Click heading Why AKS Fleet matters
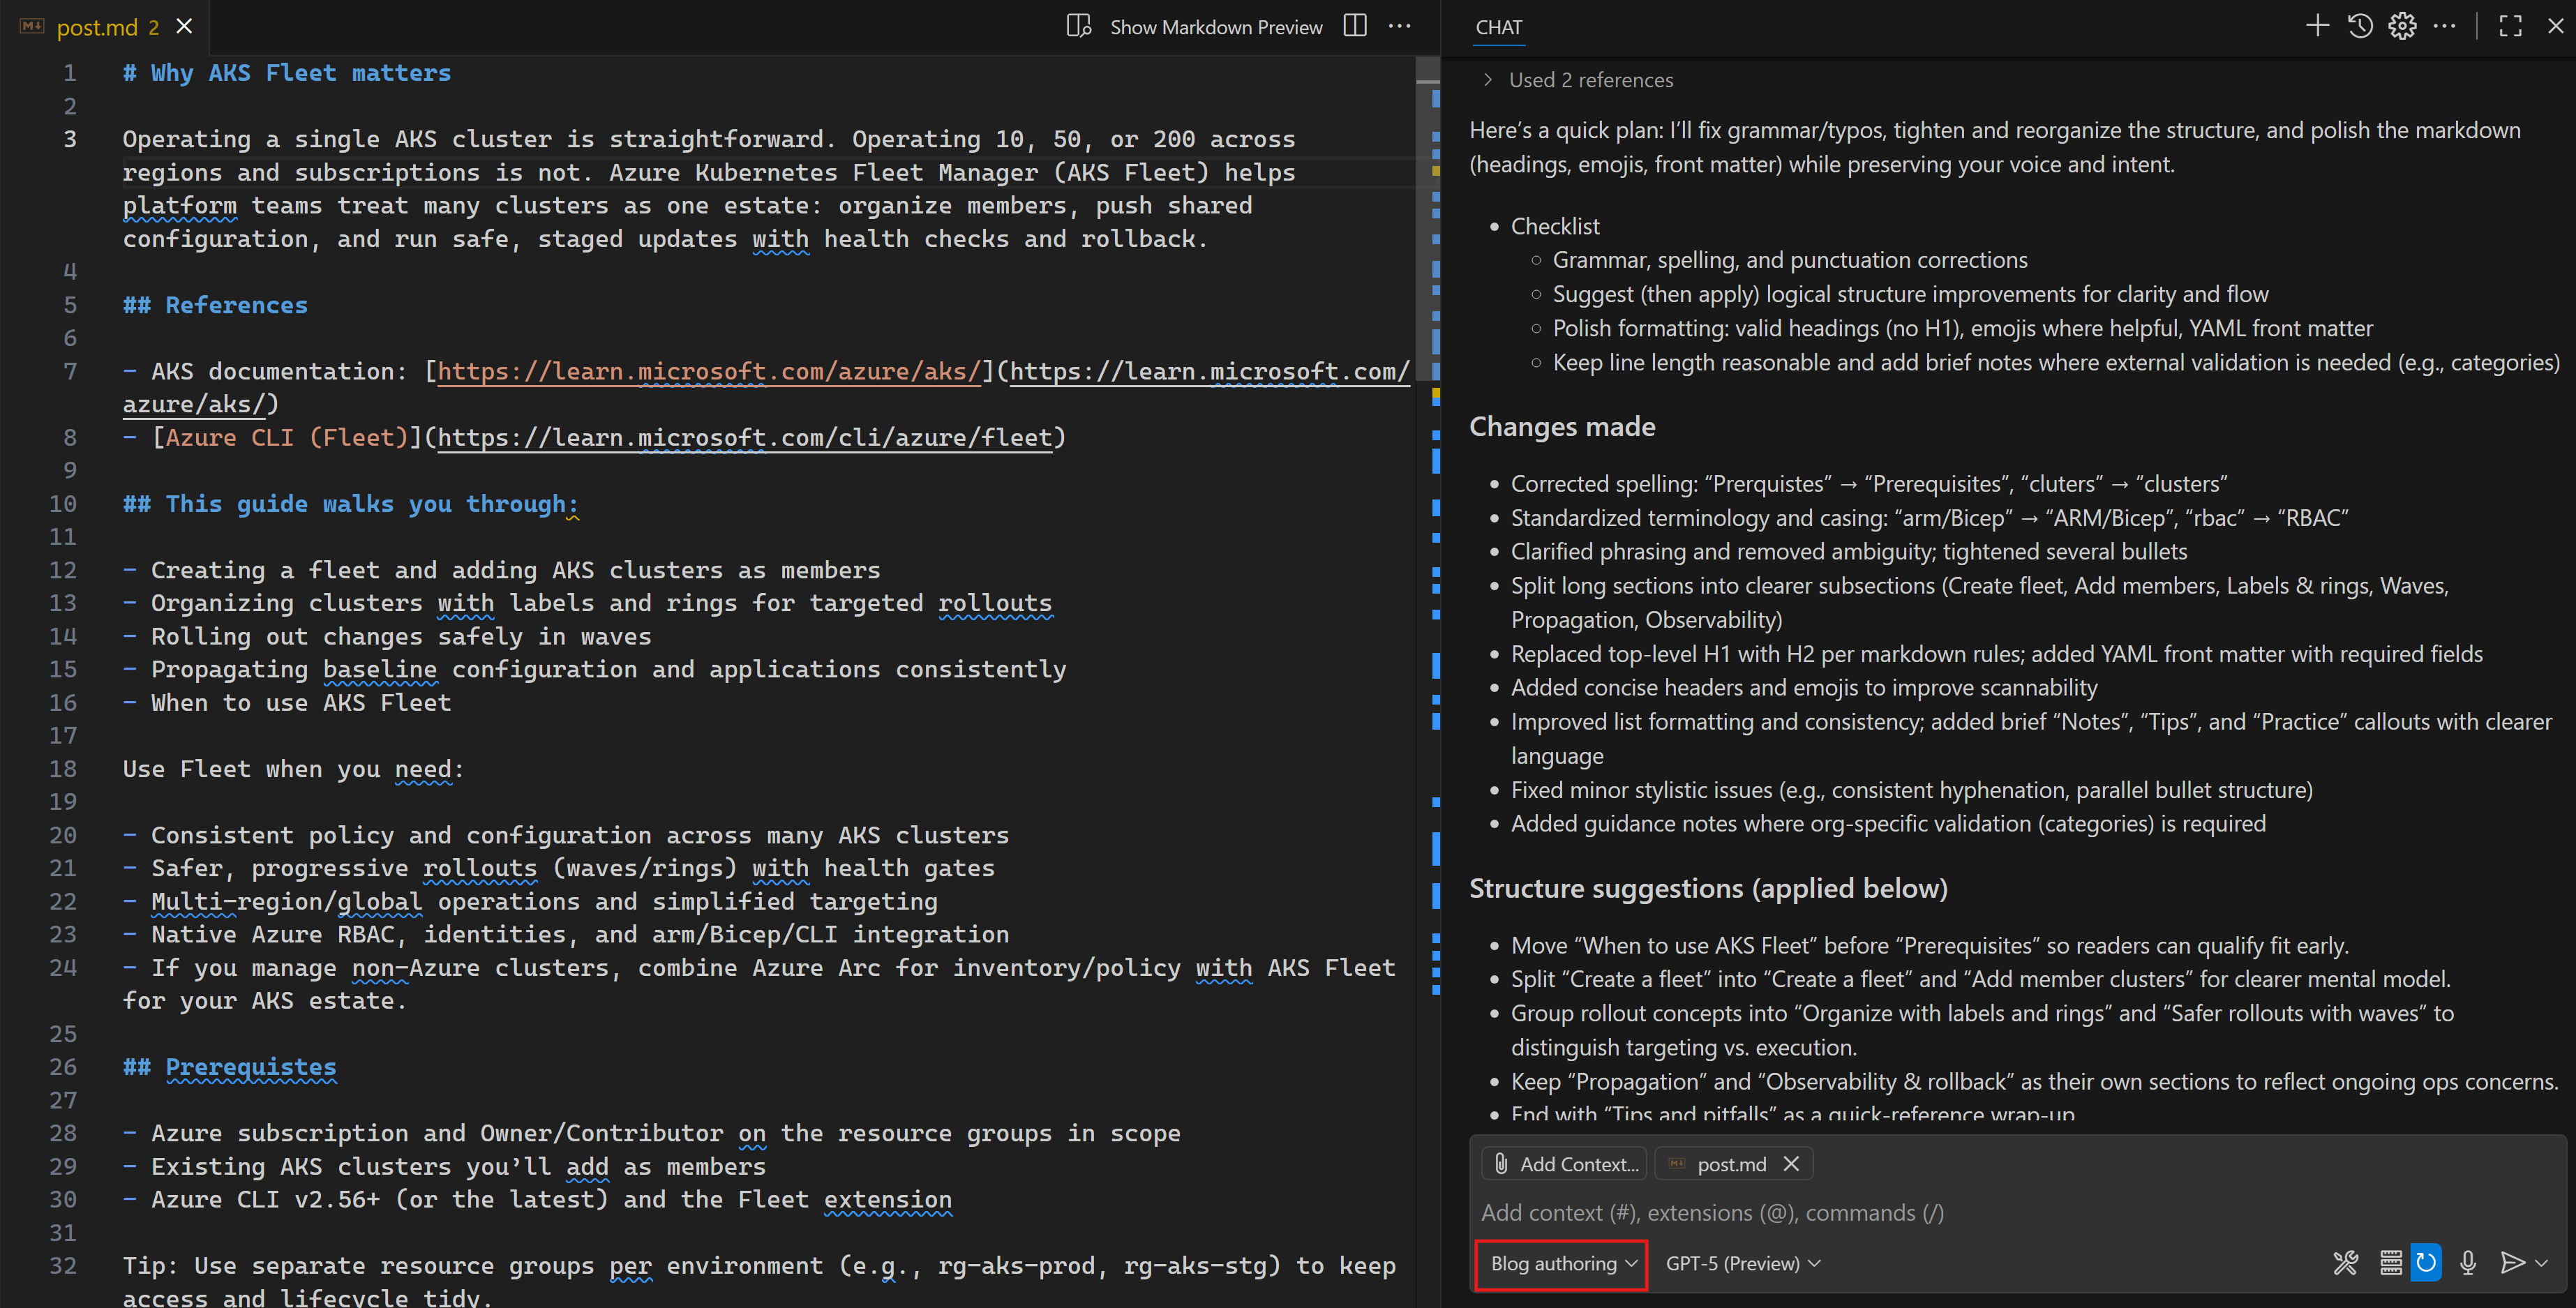The width and height of the screenshot is (2576, 1308). pos(287,73)
